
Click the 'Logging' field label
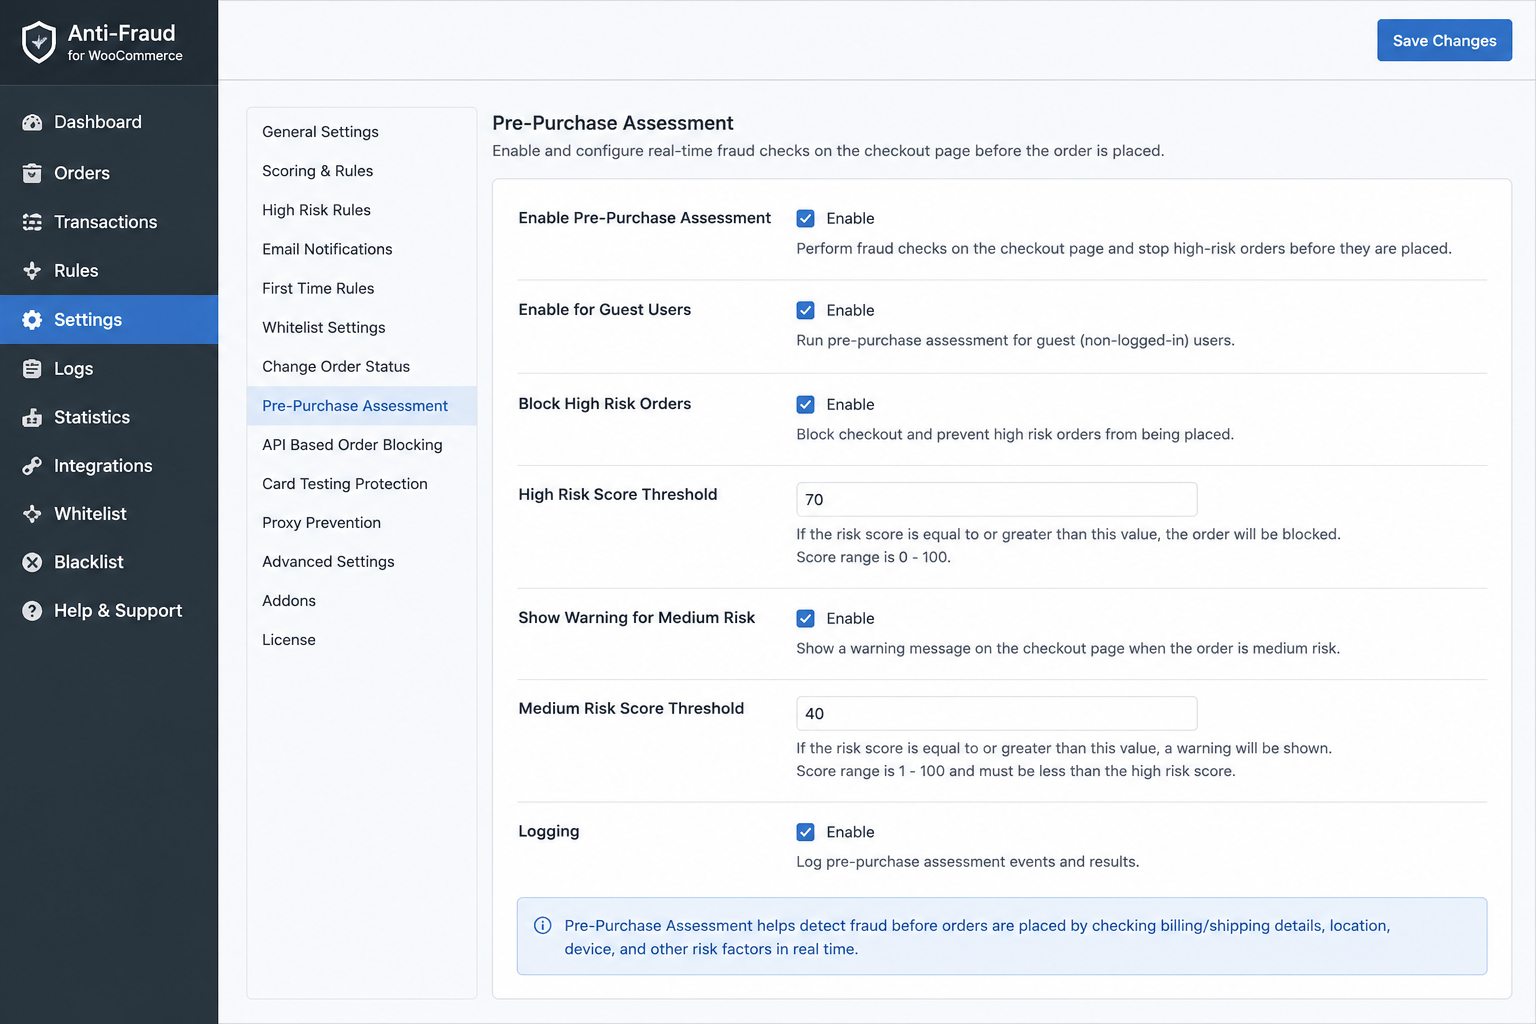click(x=548, y=832)
